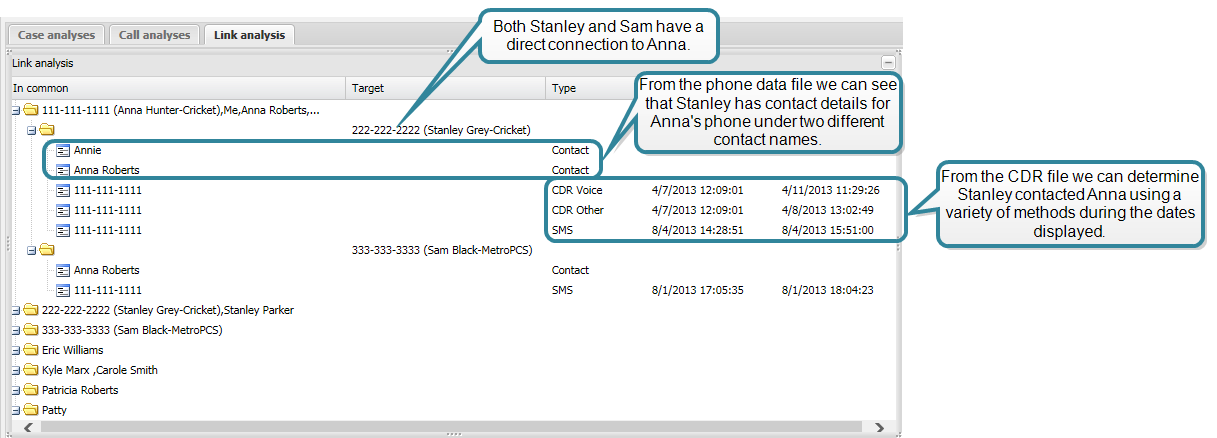Click the folder icon for 222-222-2222 Stanley Parker
Image resolution: width=1217 pixels, height=438 pixels.
point(30,310)
